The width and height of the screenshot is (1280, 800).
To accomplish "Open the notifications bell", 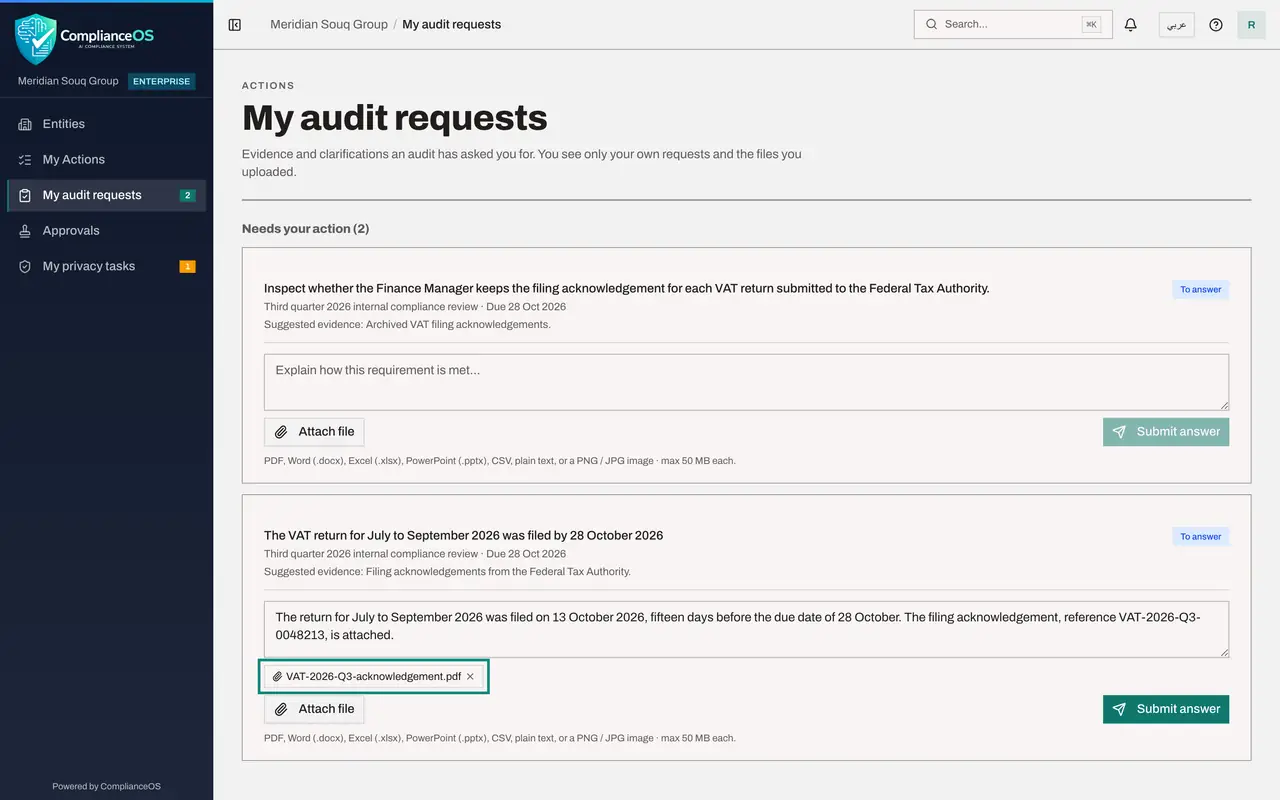I will [1131, 25].
